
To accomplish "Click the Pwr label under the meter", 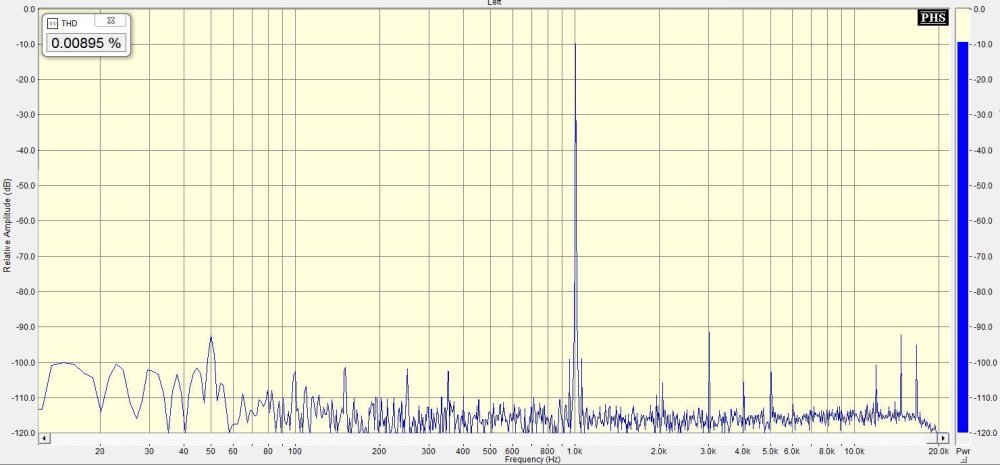I will 962,452.
